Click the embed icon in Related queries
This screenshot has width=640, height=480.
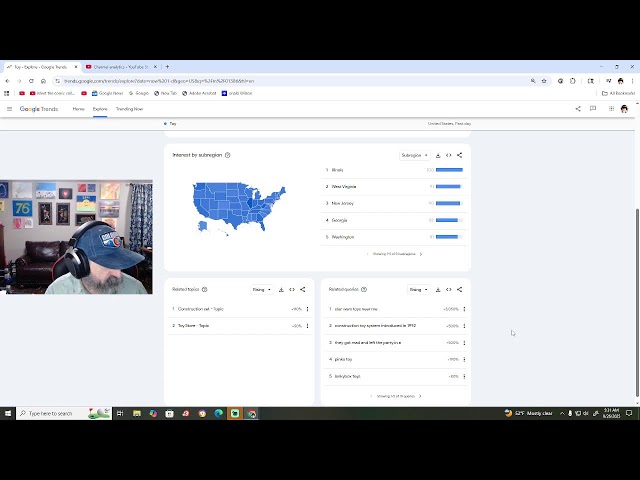click(448, 289)
